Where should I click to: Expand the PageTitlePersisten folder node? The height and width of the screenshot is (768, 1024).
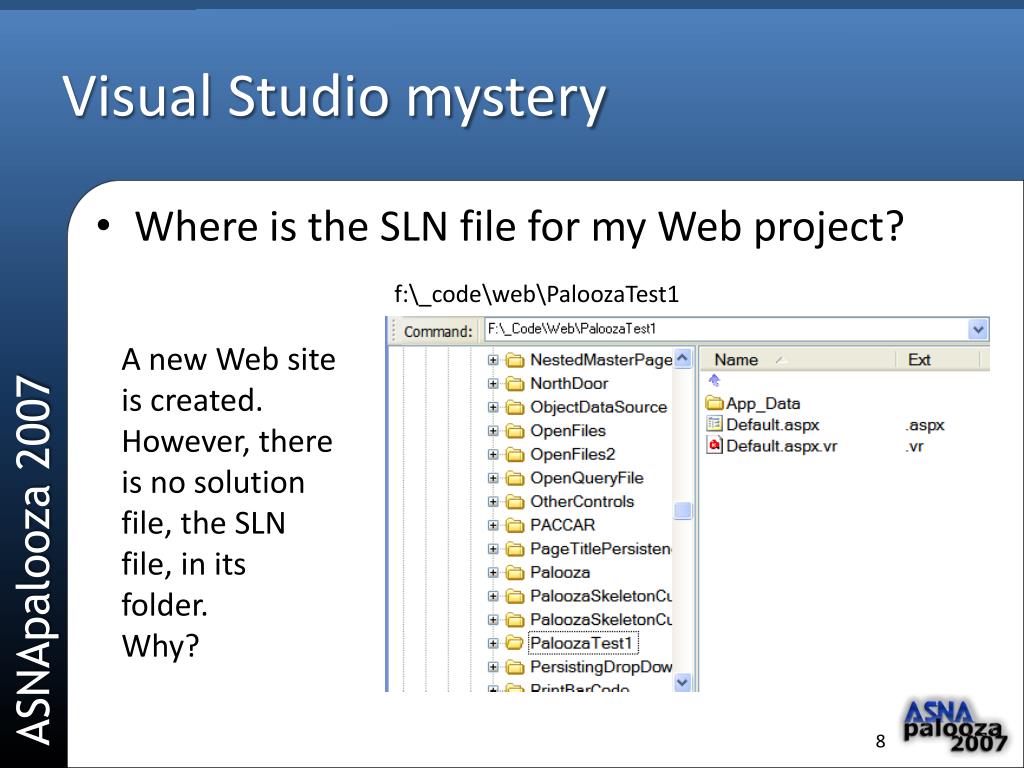[493, 549]
